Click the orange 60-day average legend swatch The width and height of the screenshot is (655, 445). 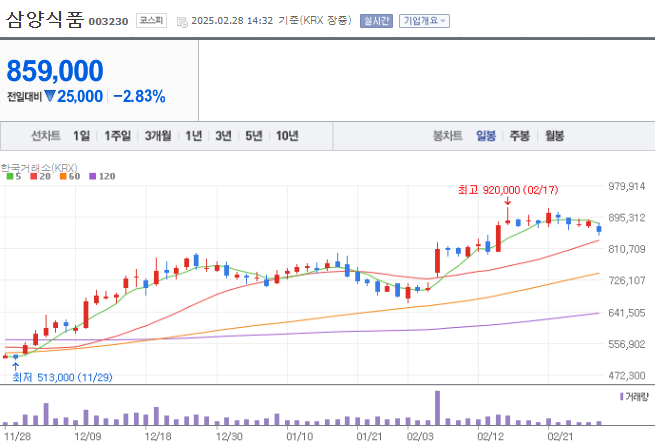pos(63,176)
